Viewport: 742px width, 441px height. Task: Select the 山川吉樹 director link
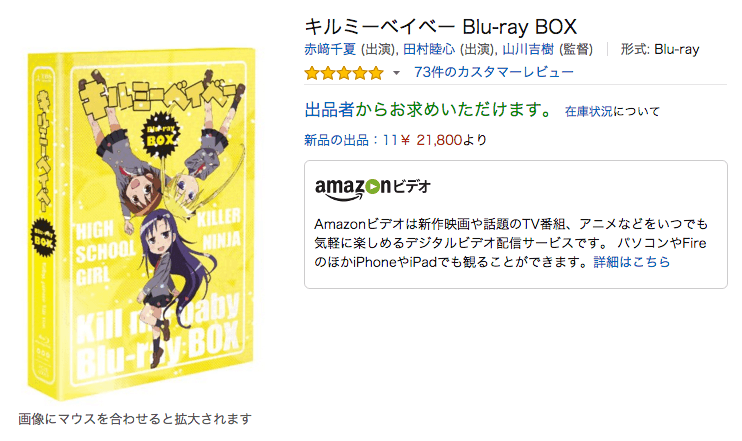[x=528, y=49]
